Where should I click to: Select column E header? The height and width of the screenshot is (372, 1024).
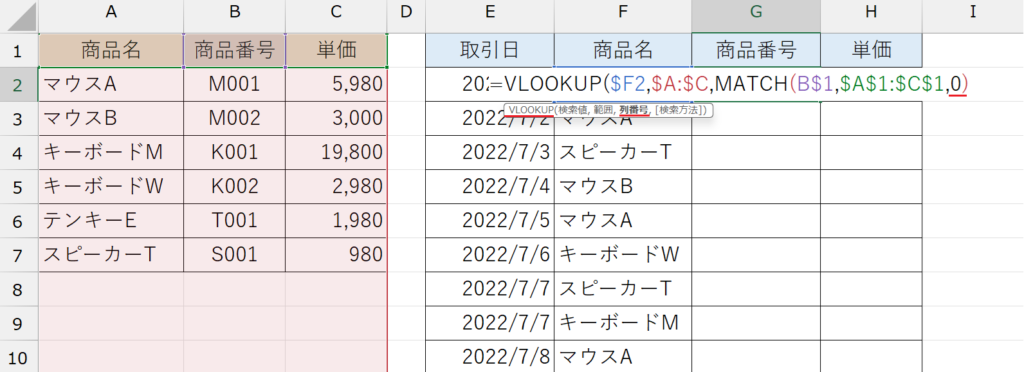click(x=490, y=16)
